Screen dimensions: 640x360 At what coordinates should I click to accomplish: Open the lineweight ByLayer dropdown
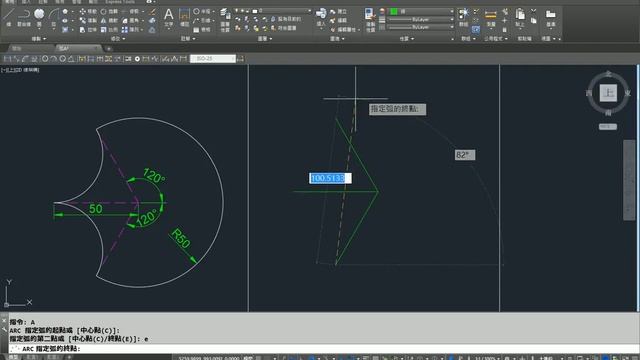coord(421,19)
